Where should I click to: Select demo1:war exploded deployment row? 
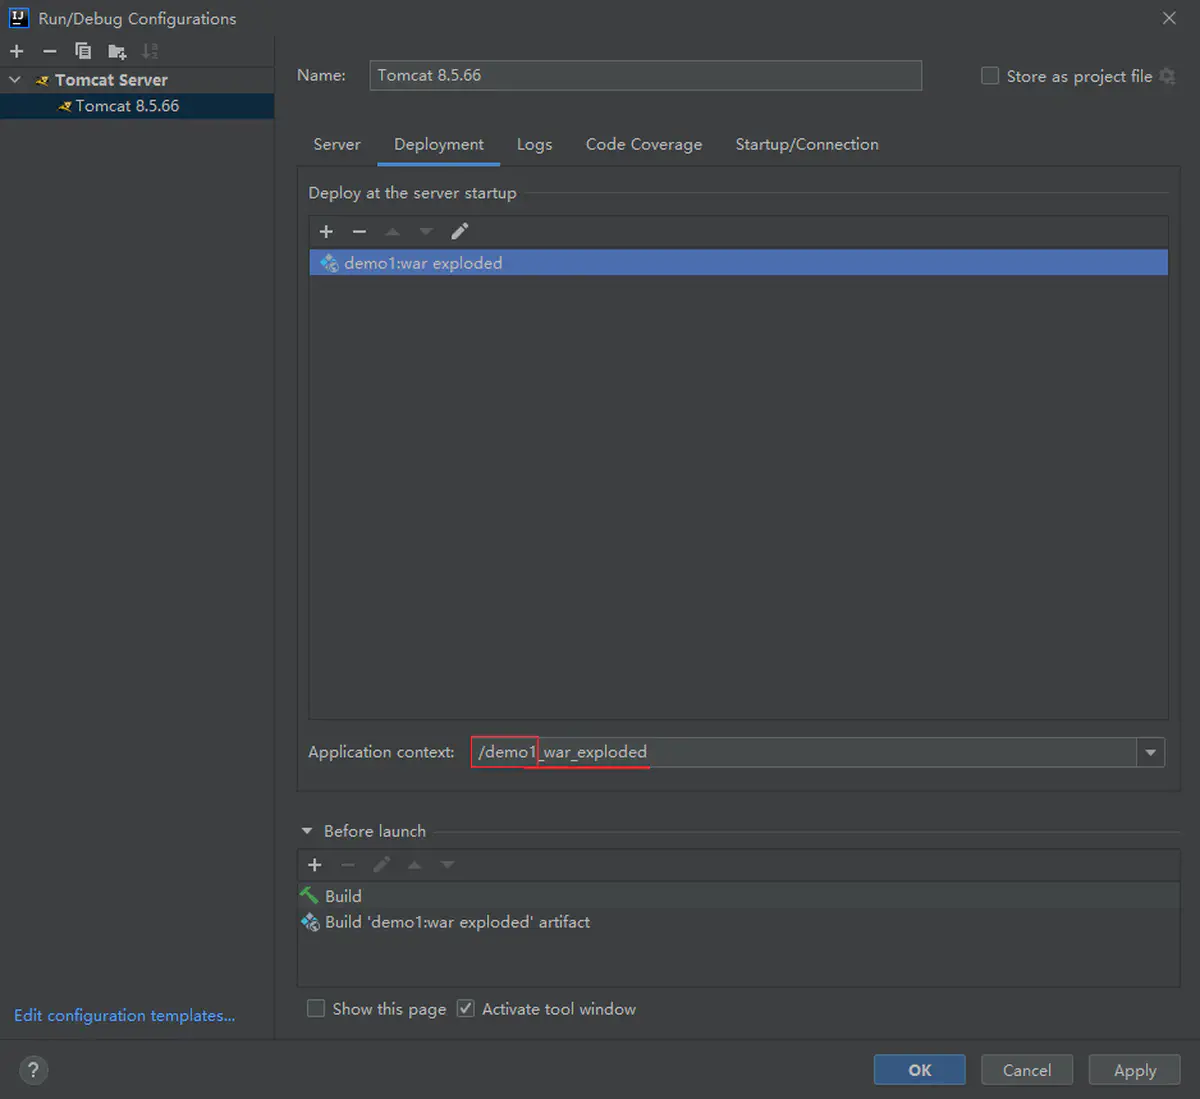pyautogui.click(x=739, y=263)
